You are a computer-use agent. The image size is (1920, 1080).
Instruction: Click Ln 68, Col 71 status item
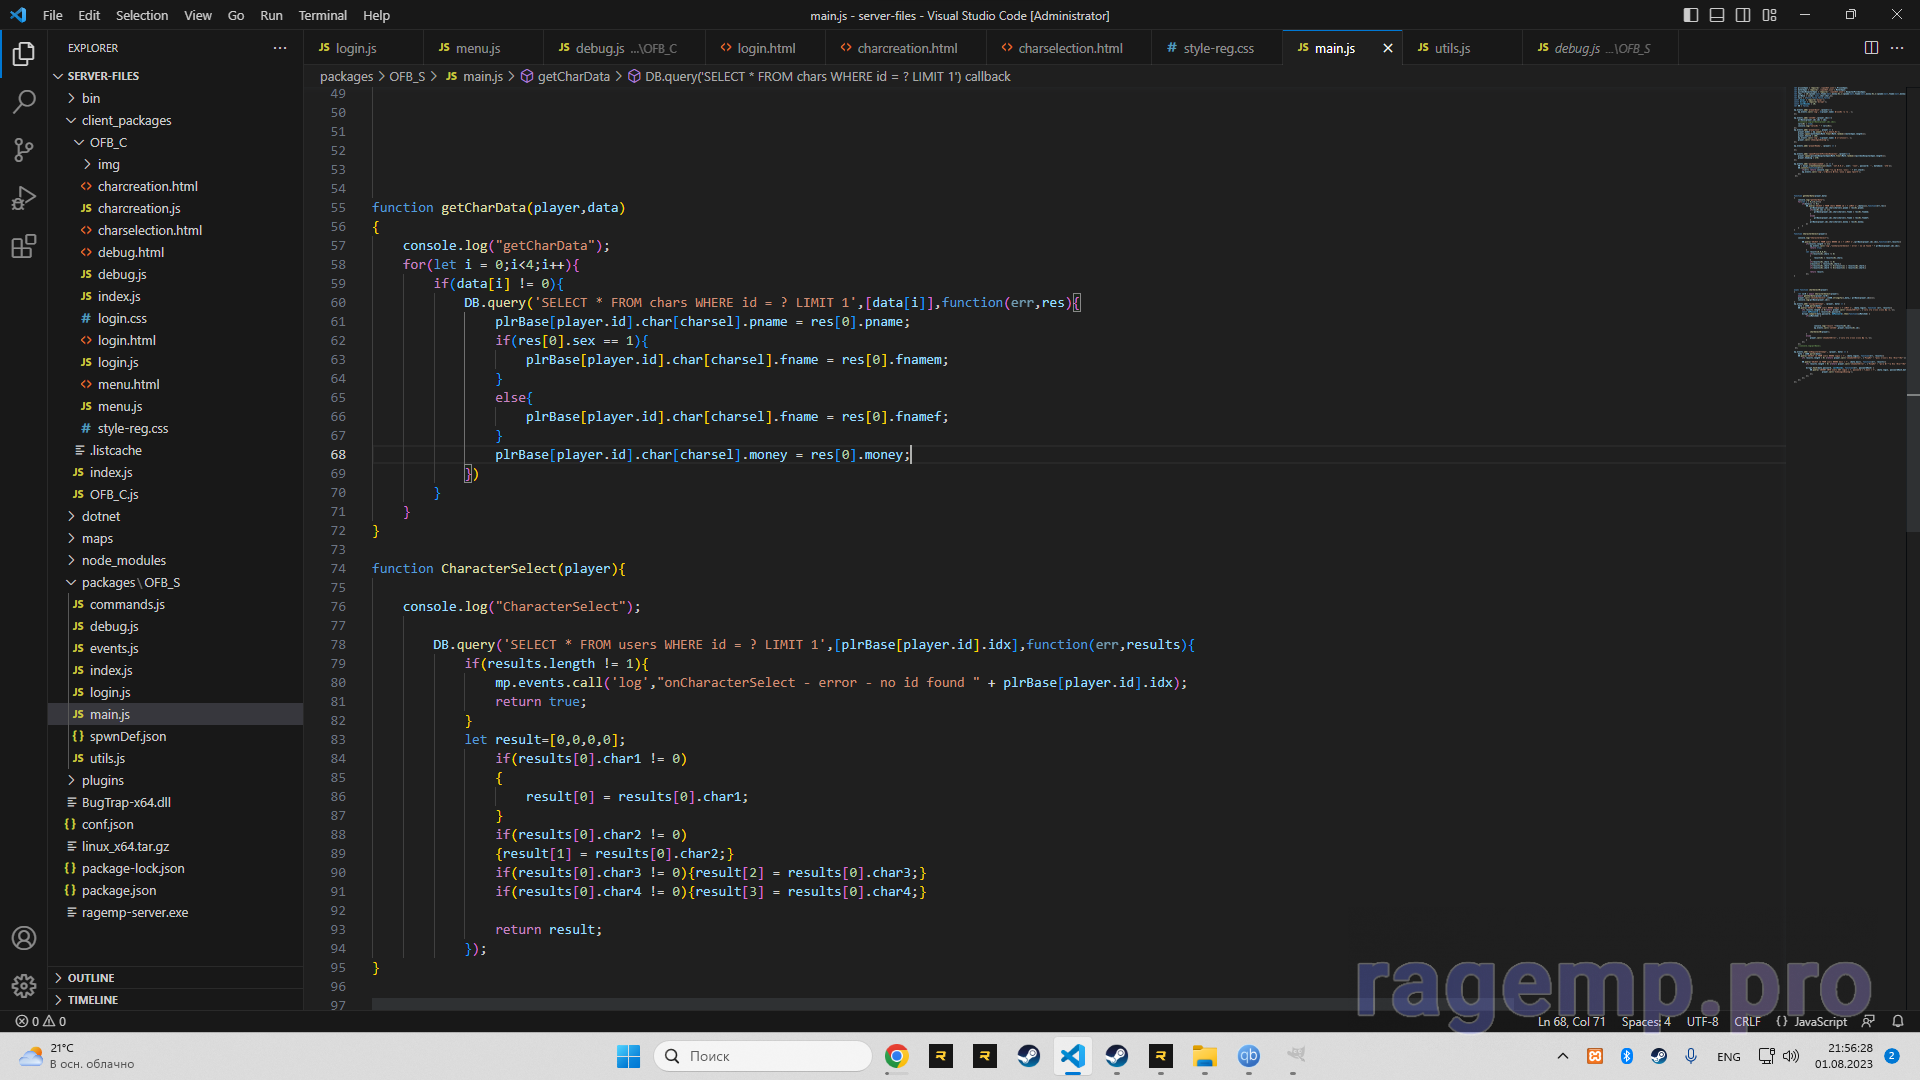pos(1571,1021)
